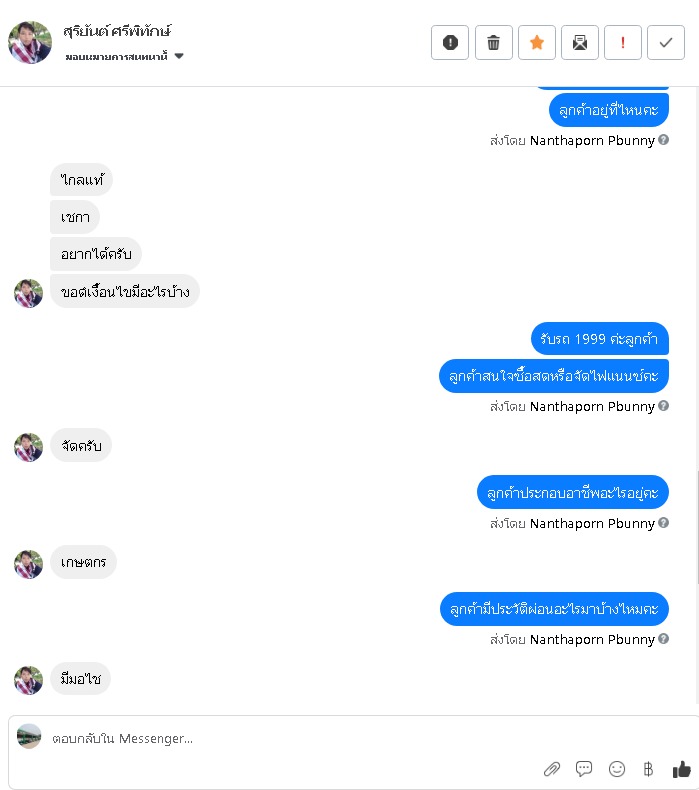Viewport: 699px width, 790px height.
Task: Mark conversation with the orange star
Action: (537, 42)
